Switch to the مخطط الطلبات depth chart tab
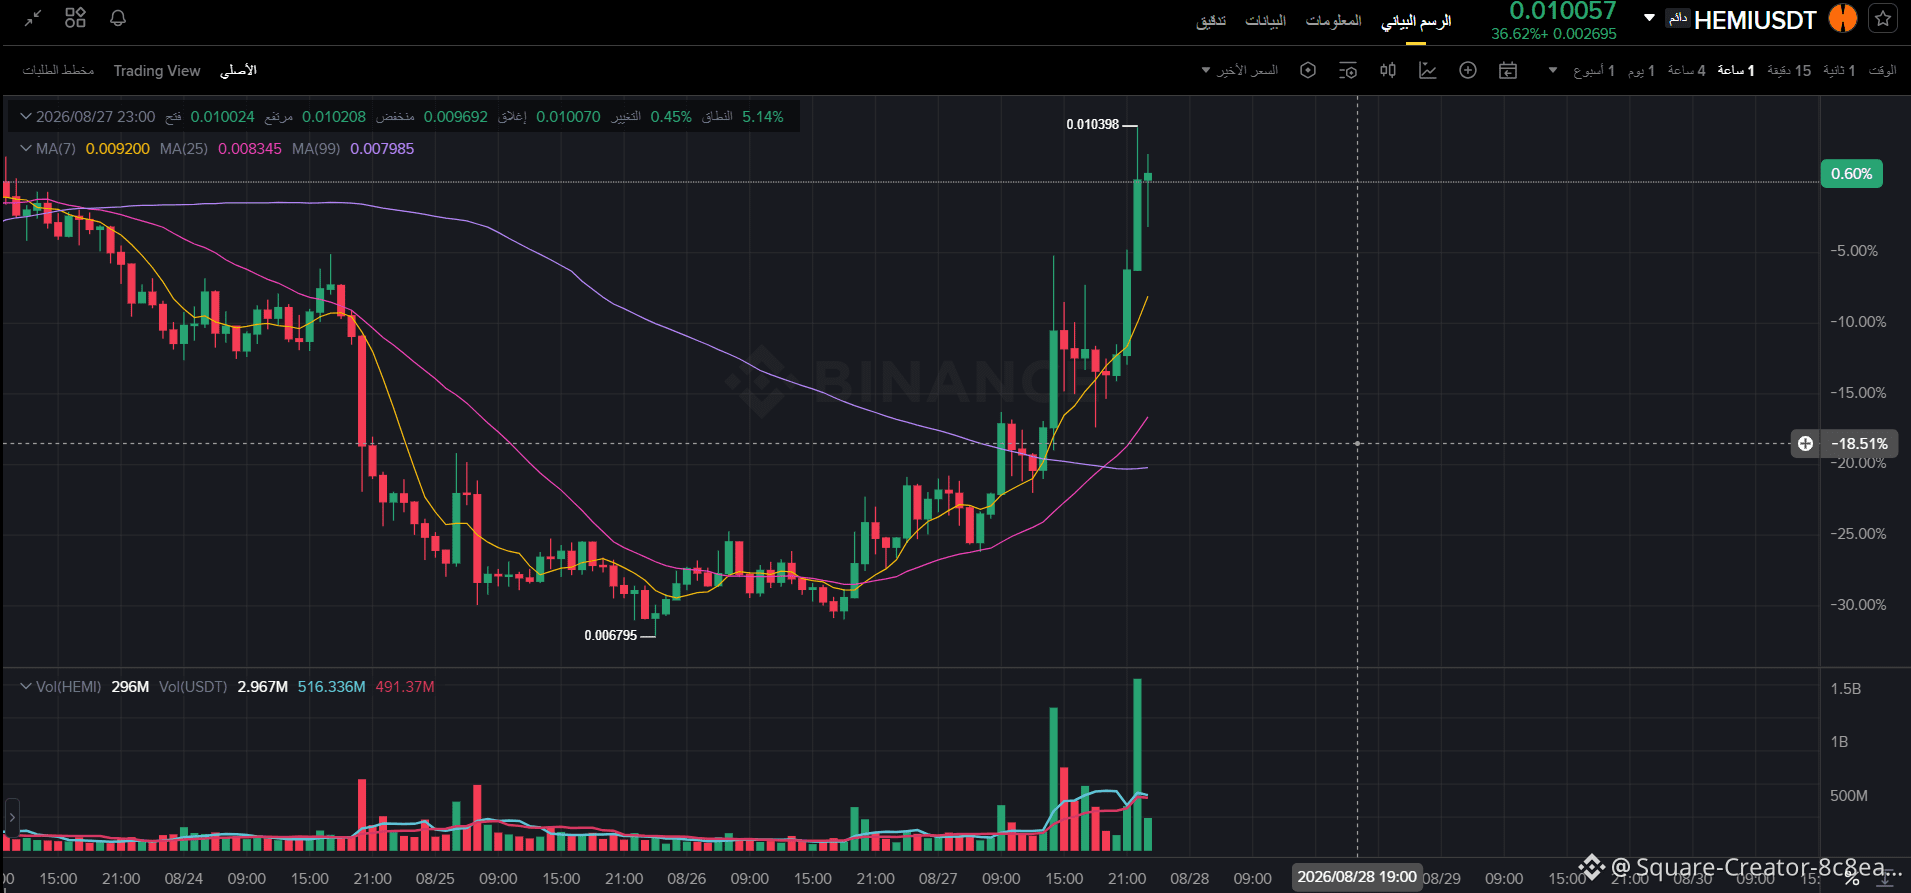The height and width of the screenshot is (893, 1911). [58, 71]
